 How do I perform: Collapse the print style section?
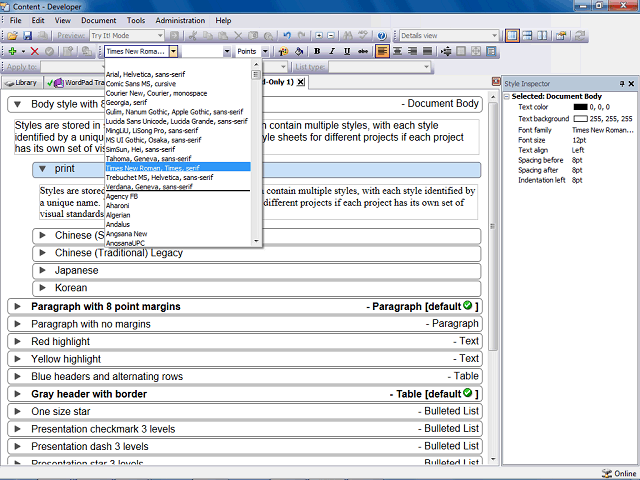(x=42, y=169)
